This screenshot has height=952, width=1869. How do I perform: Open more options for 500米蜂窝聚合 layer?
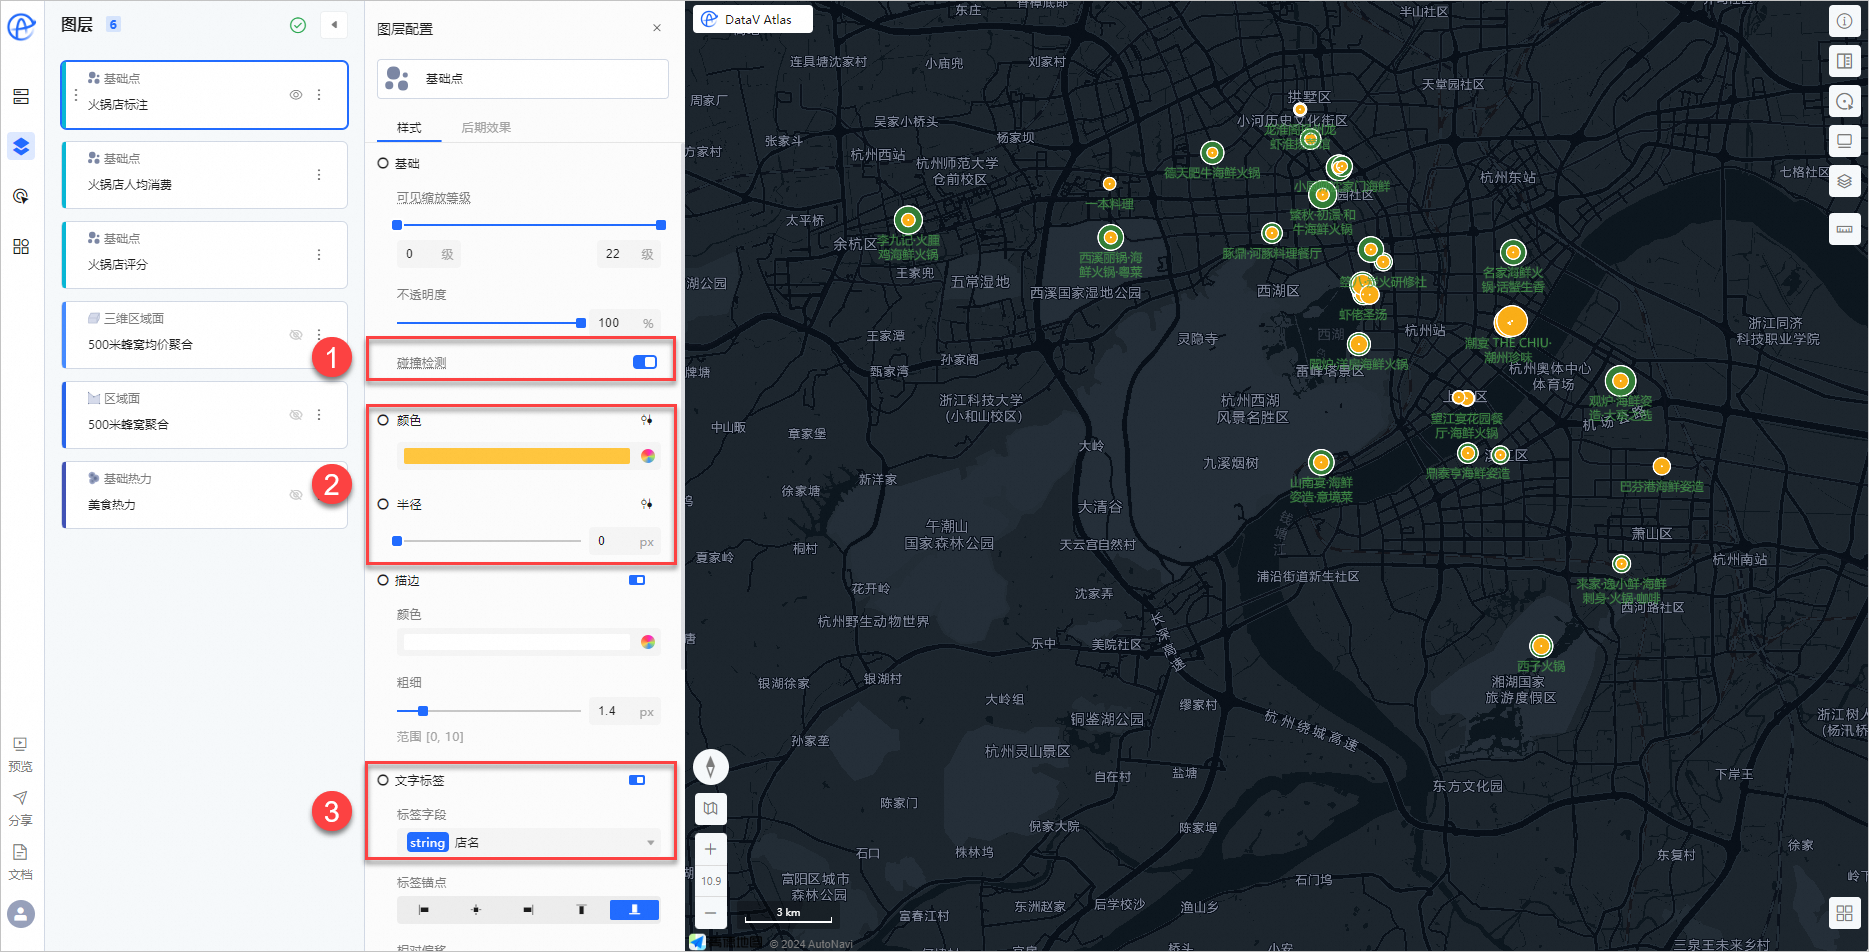tap(319, 415)
